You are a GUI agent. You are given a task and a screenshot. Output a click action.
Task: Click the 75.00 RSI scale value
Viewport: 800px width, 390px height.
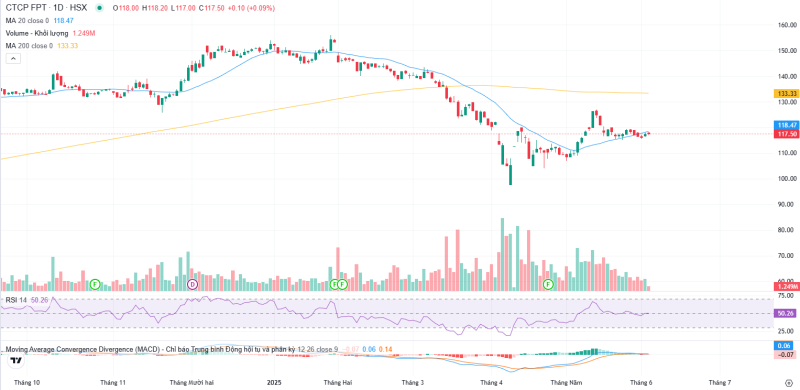click(786, 296)
